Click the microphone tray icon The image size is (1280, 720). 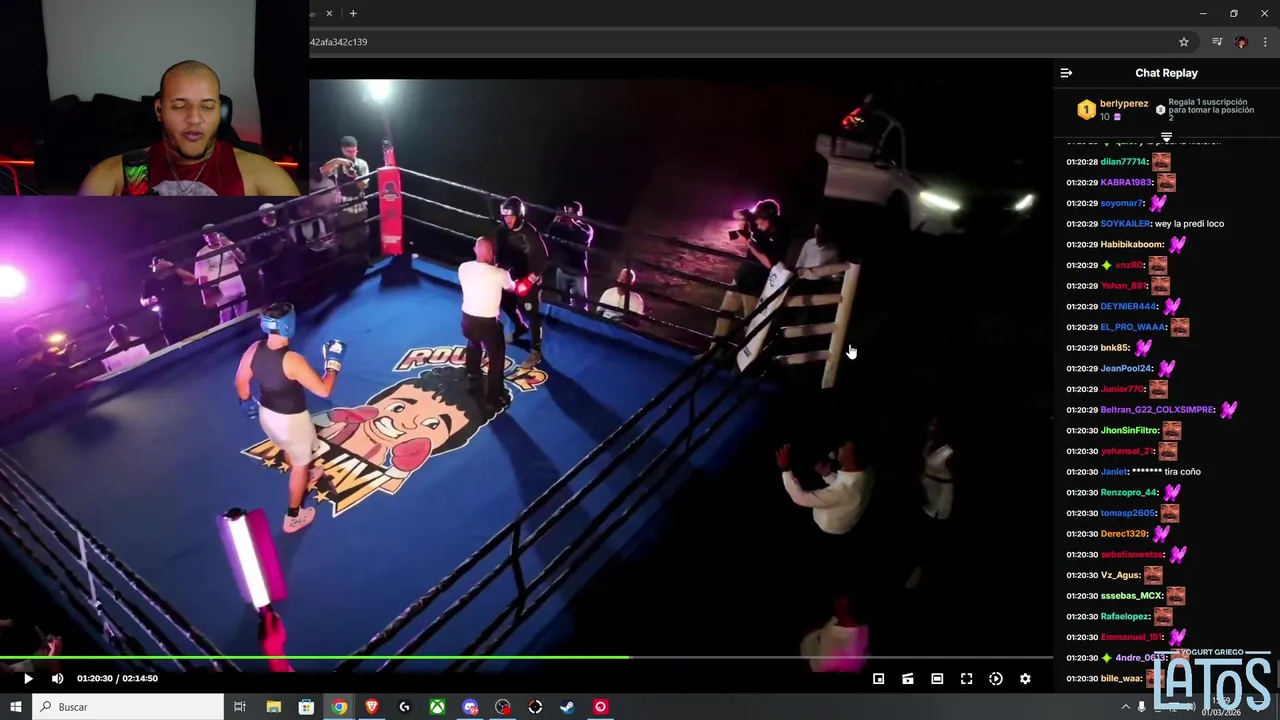(x=1142, y=707)
